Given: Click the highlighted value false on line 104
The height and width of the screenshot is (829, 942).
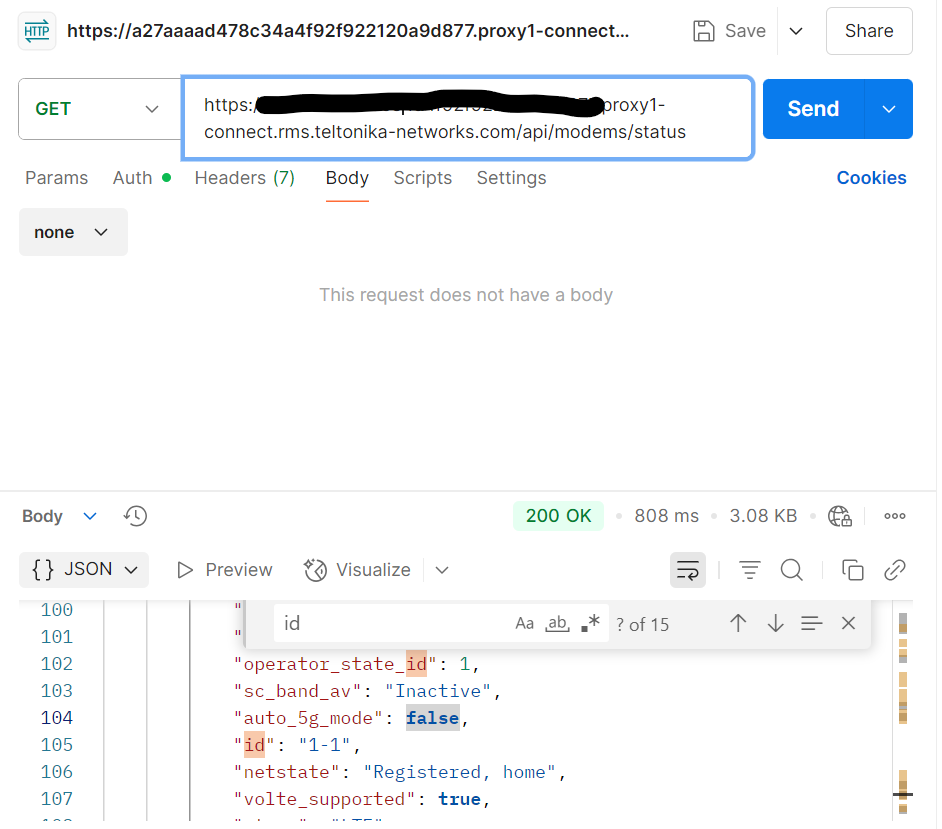Looking at the screenshot, I should (x=433, y=718).
